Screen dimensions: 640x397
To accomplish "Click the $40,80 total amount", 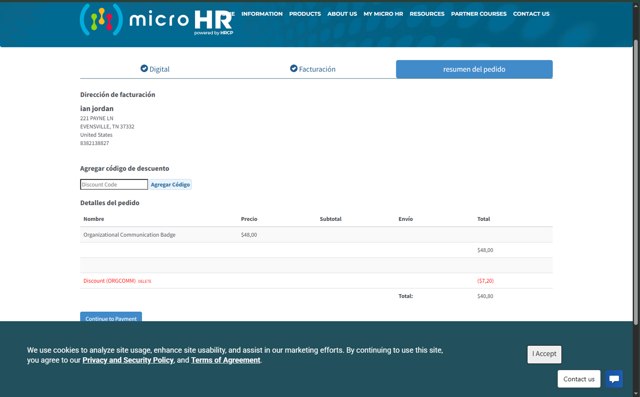I will [485, 296].
